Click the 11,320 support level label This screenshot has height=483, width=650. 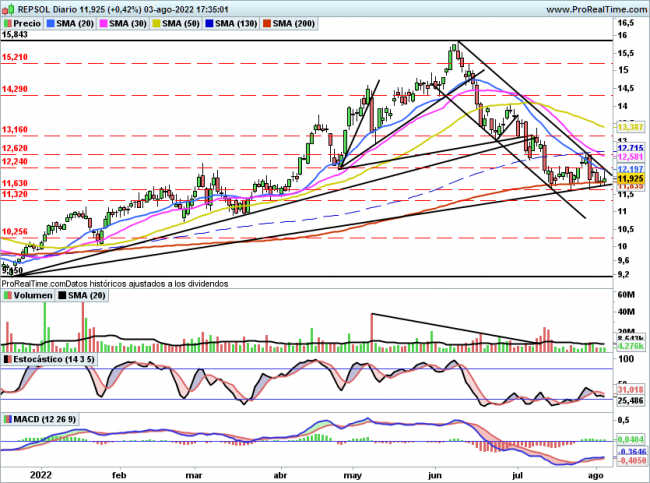tap(15, 194)
